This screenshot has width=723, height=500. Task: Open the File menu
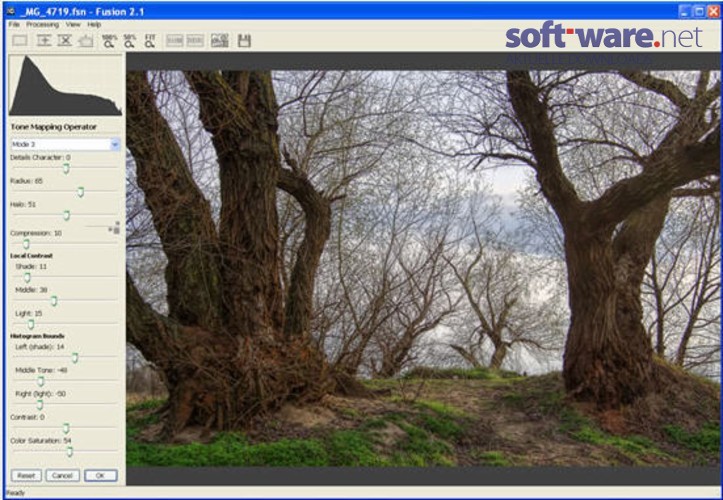pos(14,24)
